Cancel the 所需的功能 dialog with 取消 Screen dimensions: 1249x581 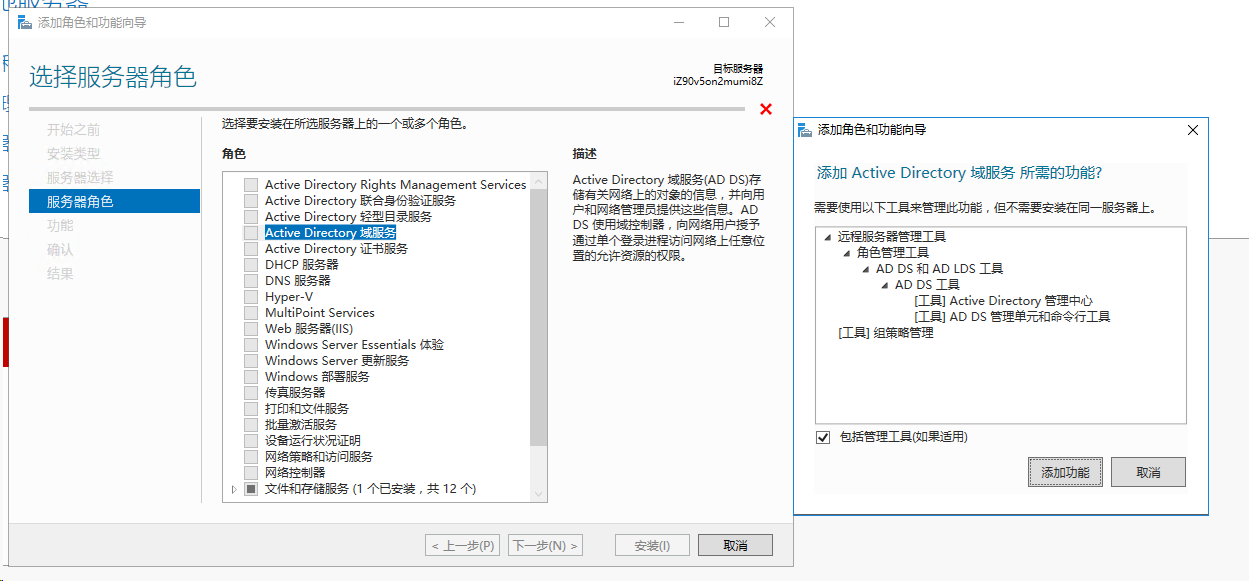coord(1148,472)
